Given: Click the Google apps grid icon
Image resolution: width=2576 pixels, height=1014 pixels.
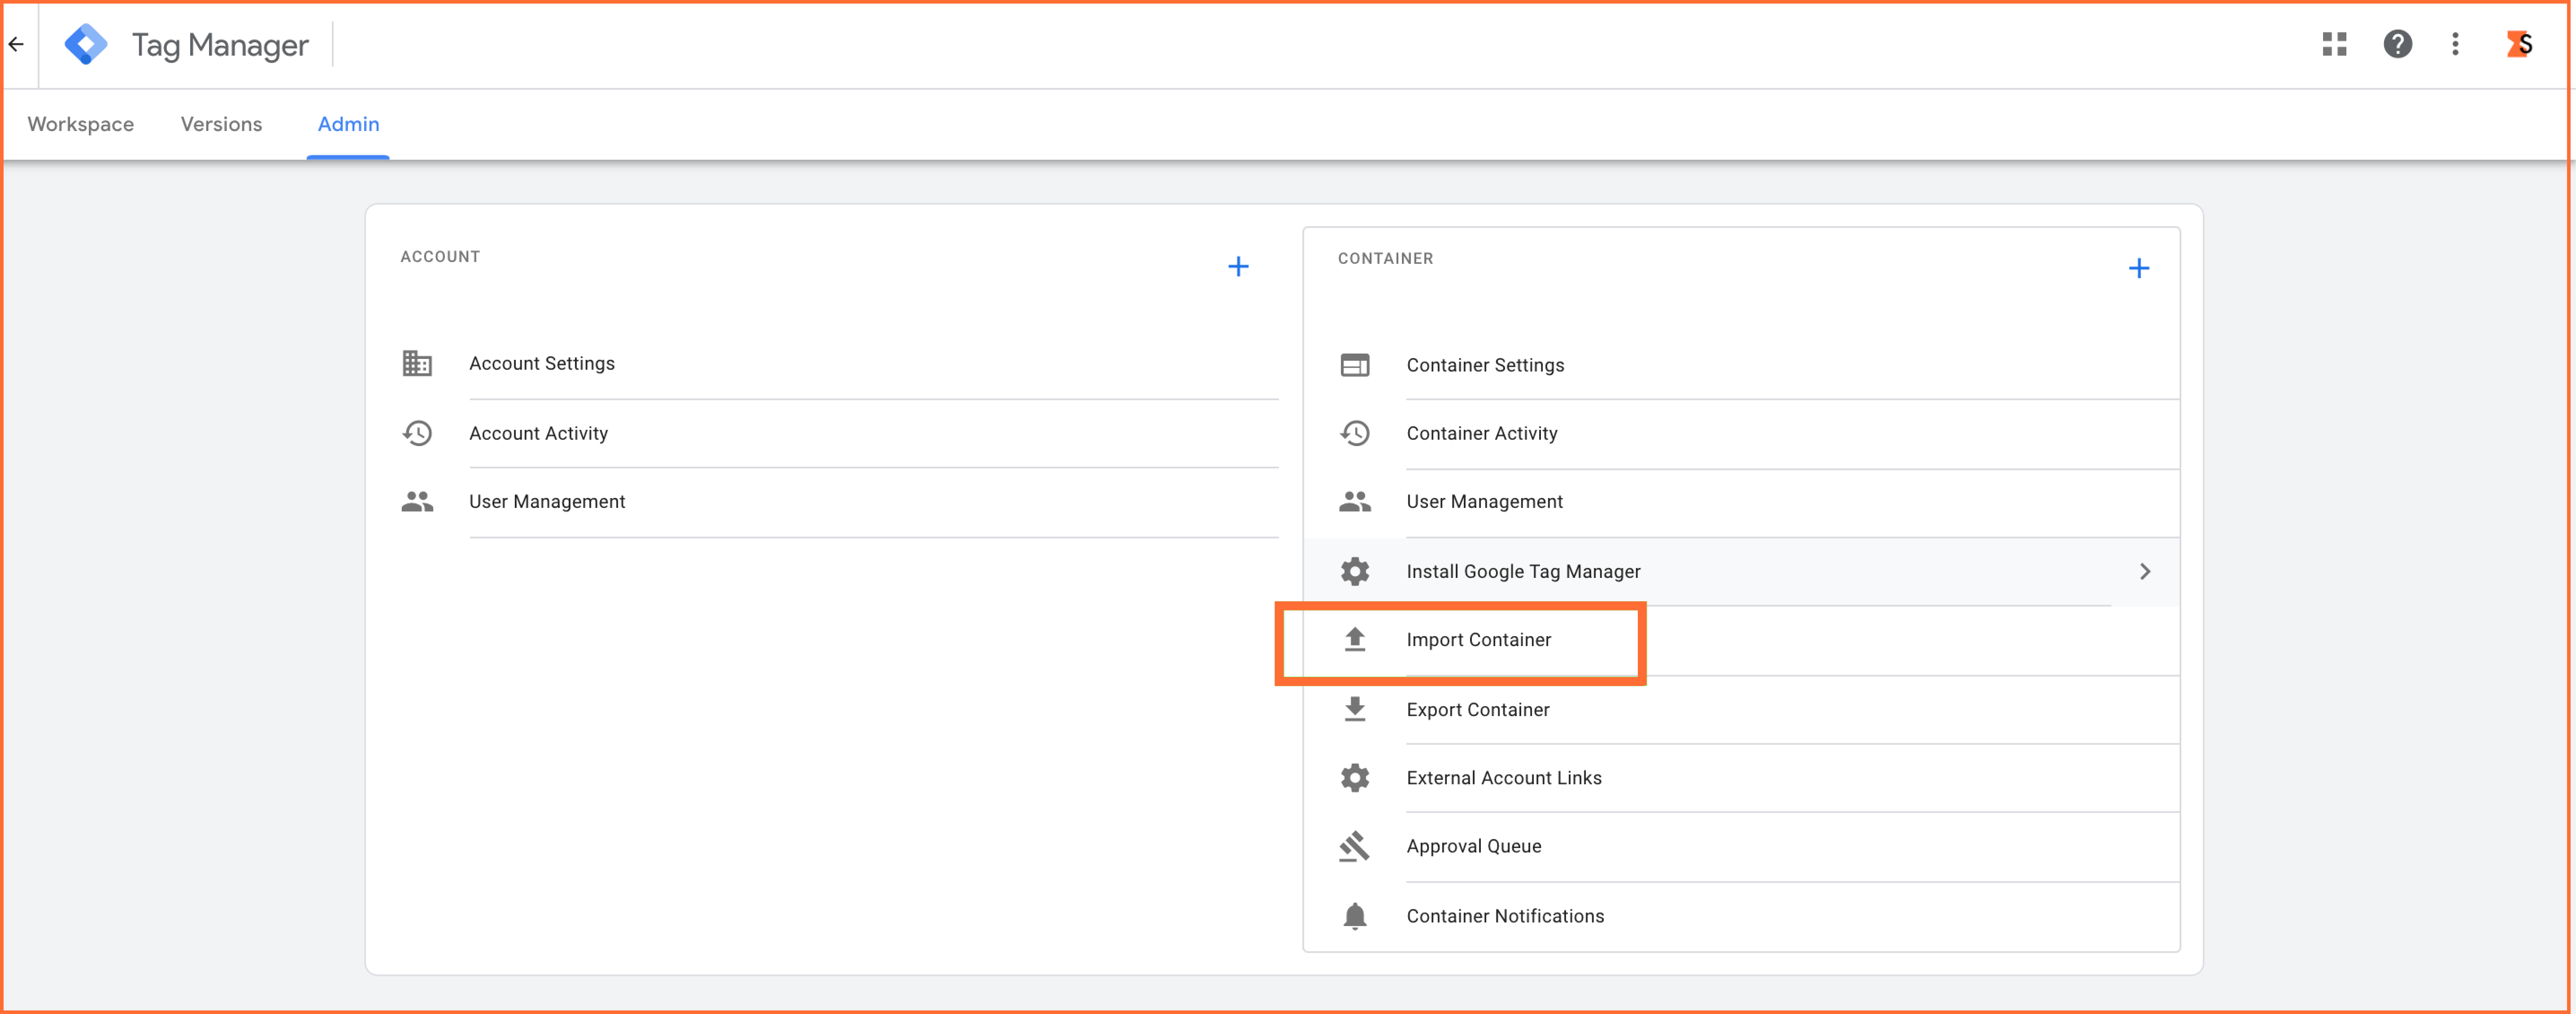Looking at the screenshot, I should [x=2334, y=44].
